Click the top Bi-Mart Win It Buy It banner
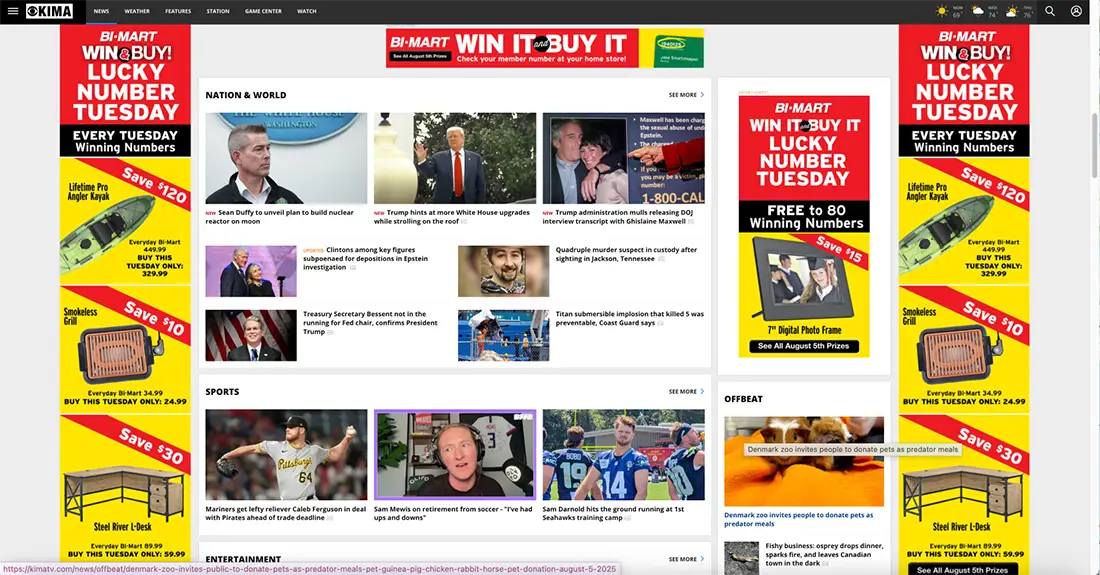This screenshot has height=575, width=1100. coord(544,48)
